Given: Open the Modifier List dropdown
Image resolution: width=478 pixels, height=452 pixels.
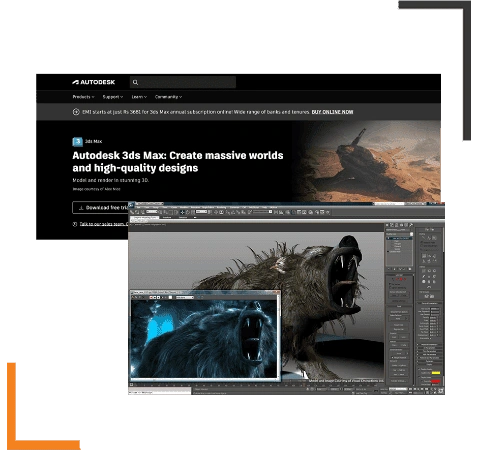Looking at the screenshot, I should click(399, 234).
